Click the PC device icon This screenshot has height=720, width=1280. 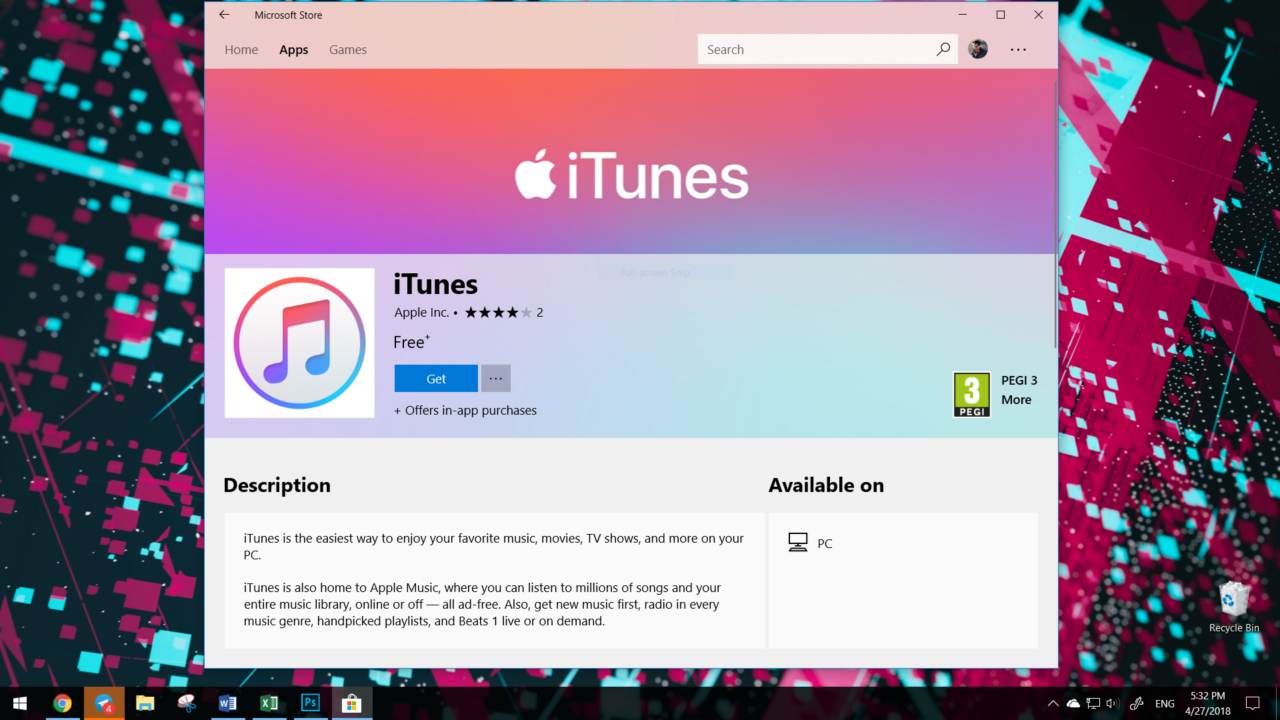coord(798,543)
